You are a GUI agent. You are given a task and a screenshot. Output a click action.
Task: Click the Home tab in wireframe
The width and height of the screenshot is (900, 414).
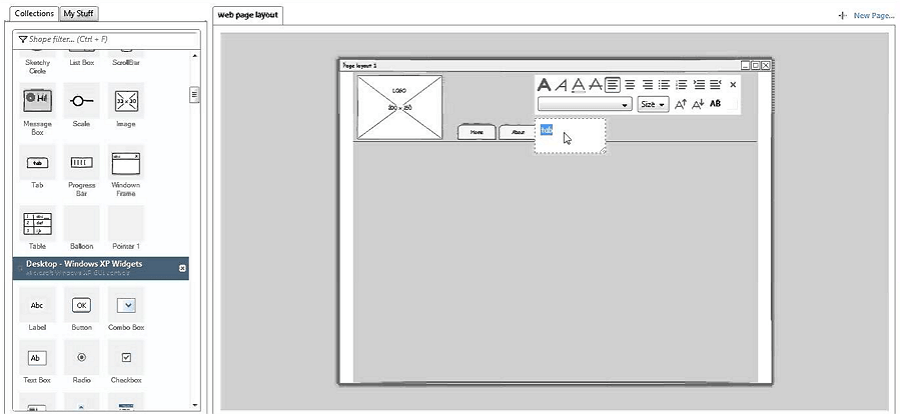click(x=477, y=131)
